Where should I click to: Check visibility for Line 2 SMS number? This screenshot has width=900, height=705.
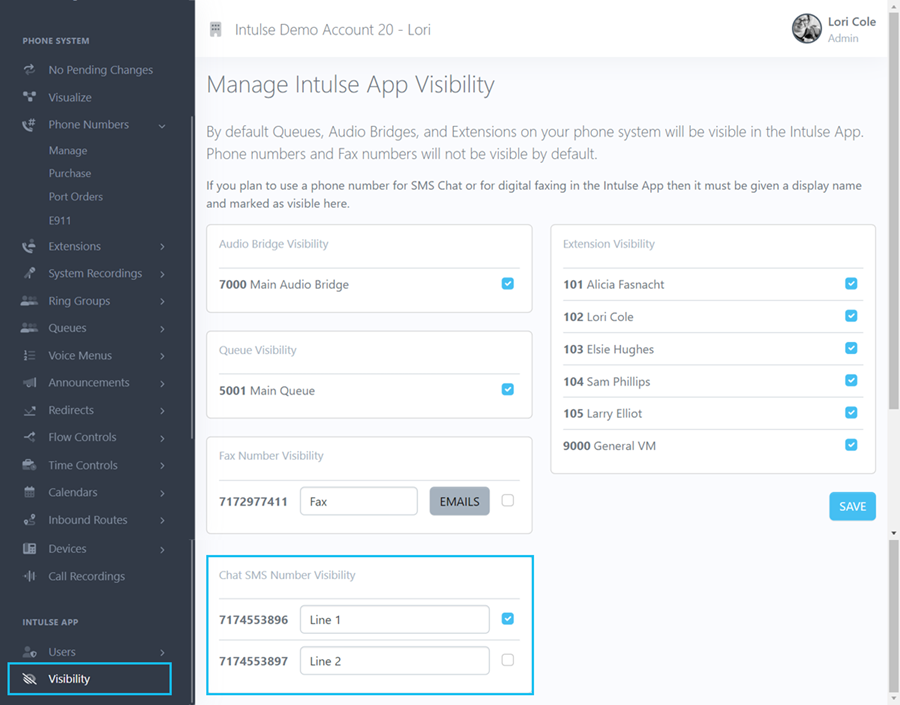coord(508,660)
